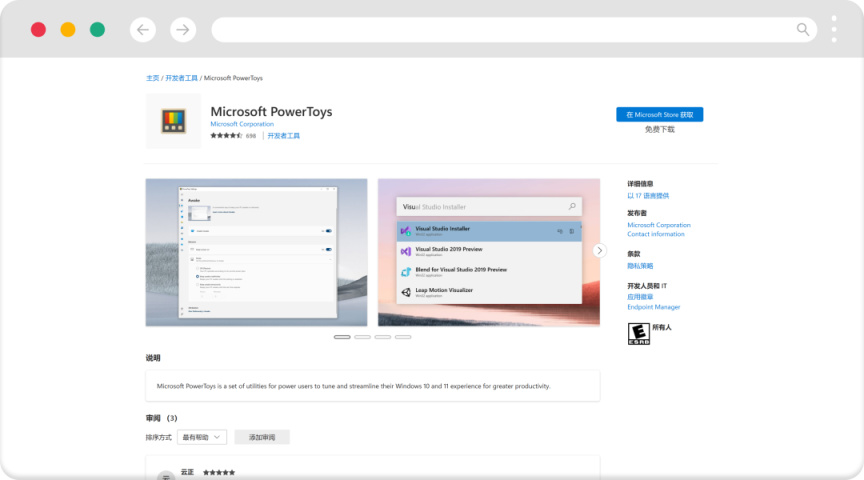Click the search magnifier icon in address bar
This screenshot has width=864, height=480.
[803, 30]
